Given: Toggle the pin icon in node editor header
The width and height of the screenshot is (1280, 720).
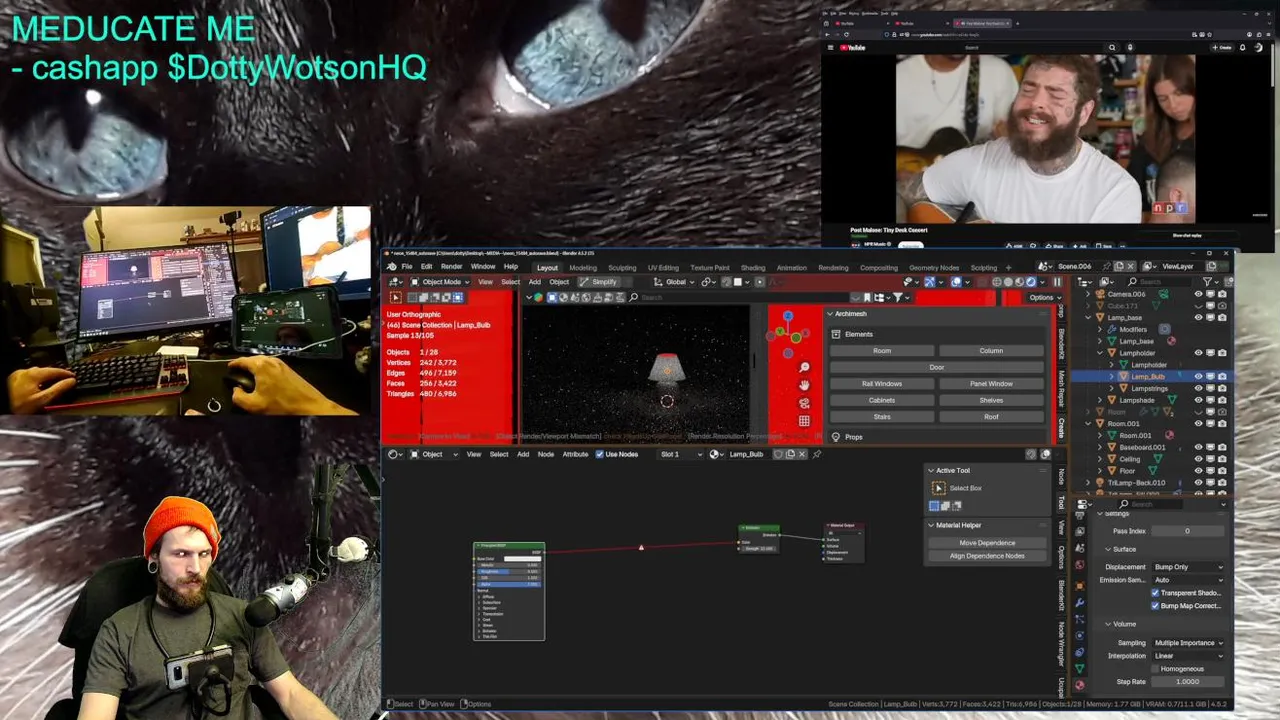Looking at the screenshot, I should [x=817, y=454].
